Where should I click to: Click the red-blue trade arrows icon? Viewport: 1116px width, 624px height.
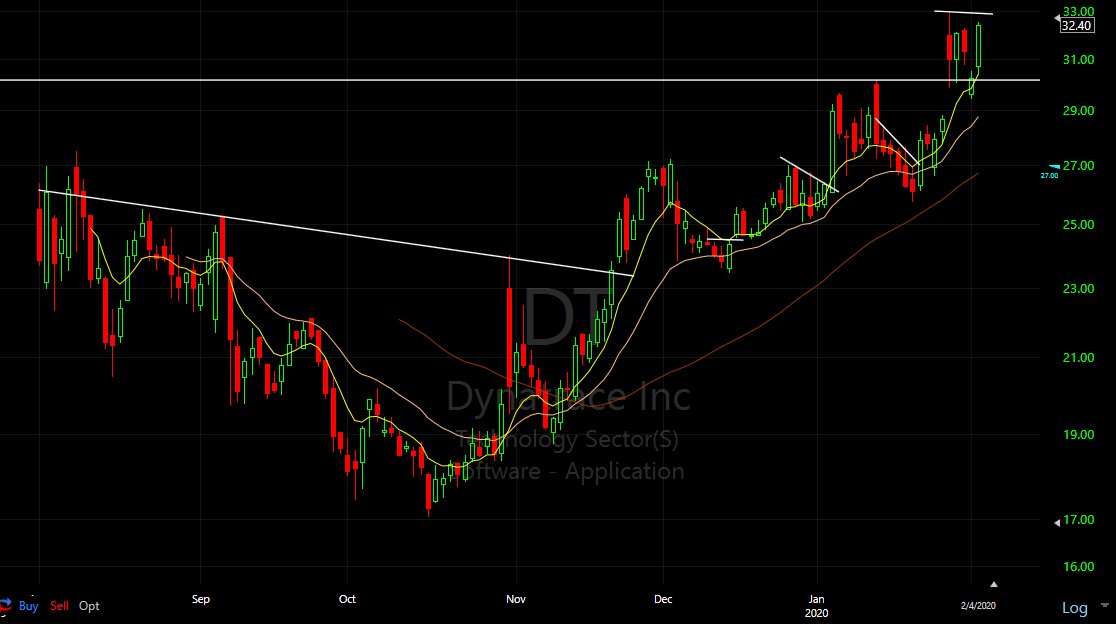coord(6,606)
